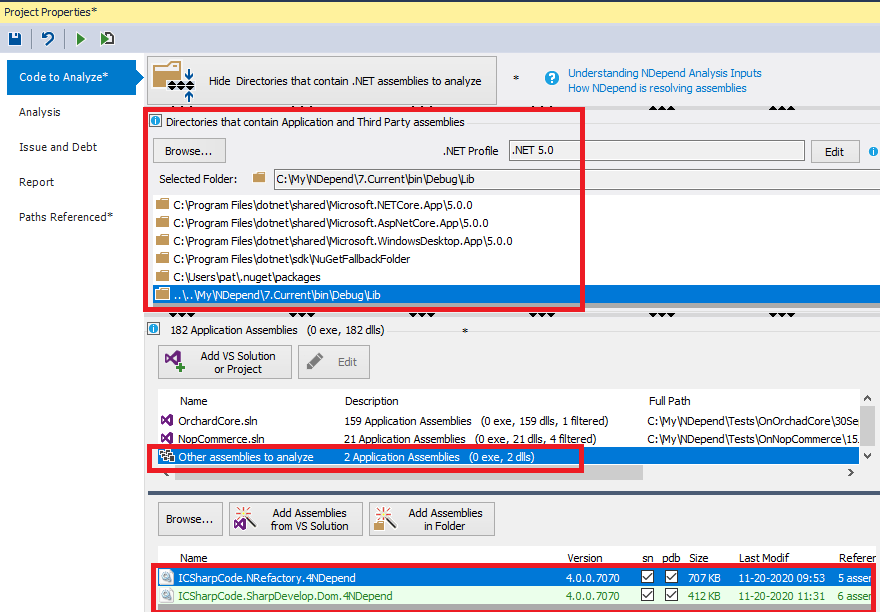This screenshot has width=880, height=612.
Task: Click the Selected Folder path field
Action: coord(577,179)
